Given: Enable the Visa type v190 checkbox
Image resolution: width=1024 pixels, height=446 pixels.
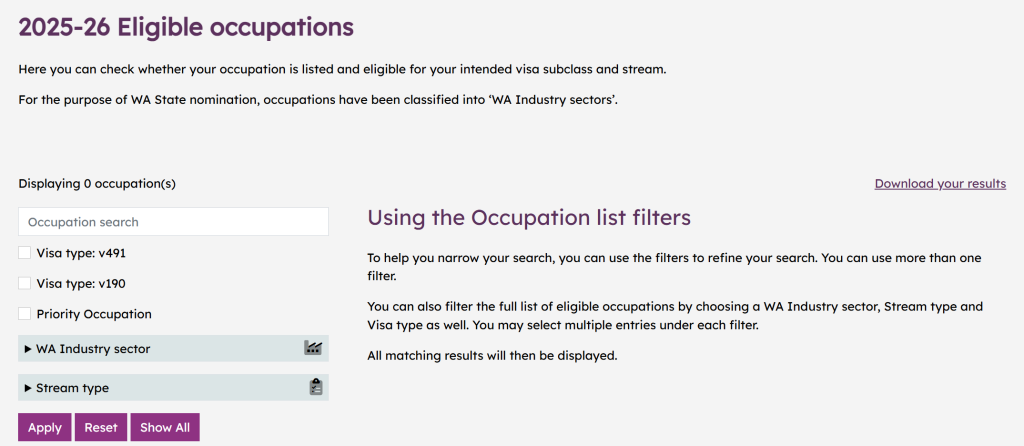Looking at the screenshot, I should 25,283.
